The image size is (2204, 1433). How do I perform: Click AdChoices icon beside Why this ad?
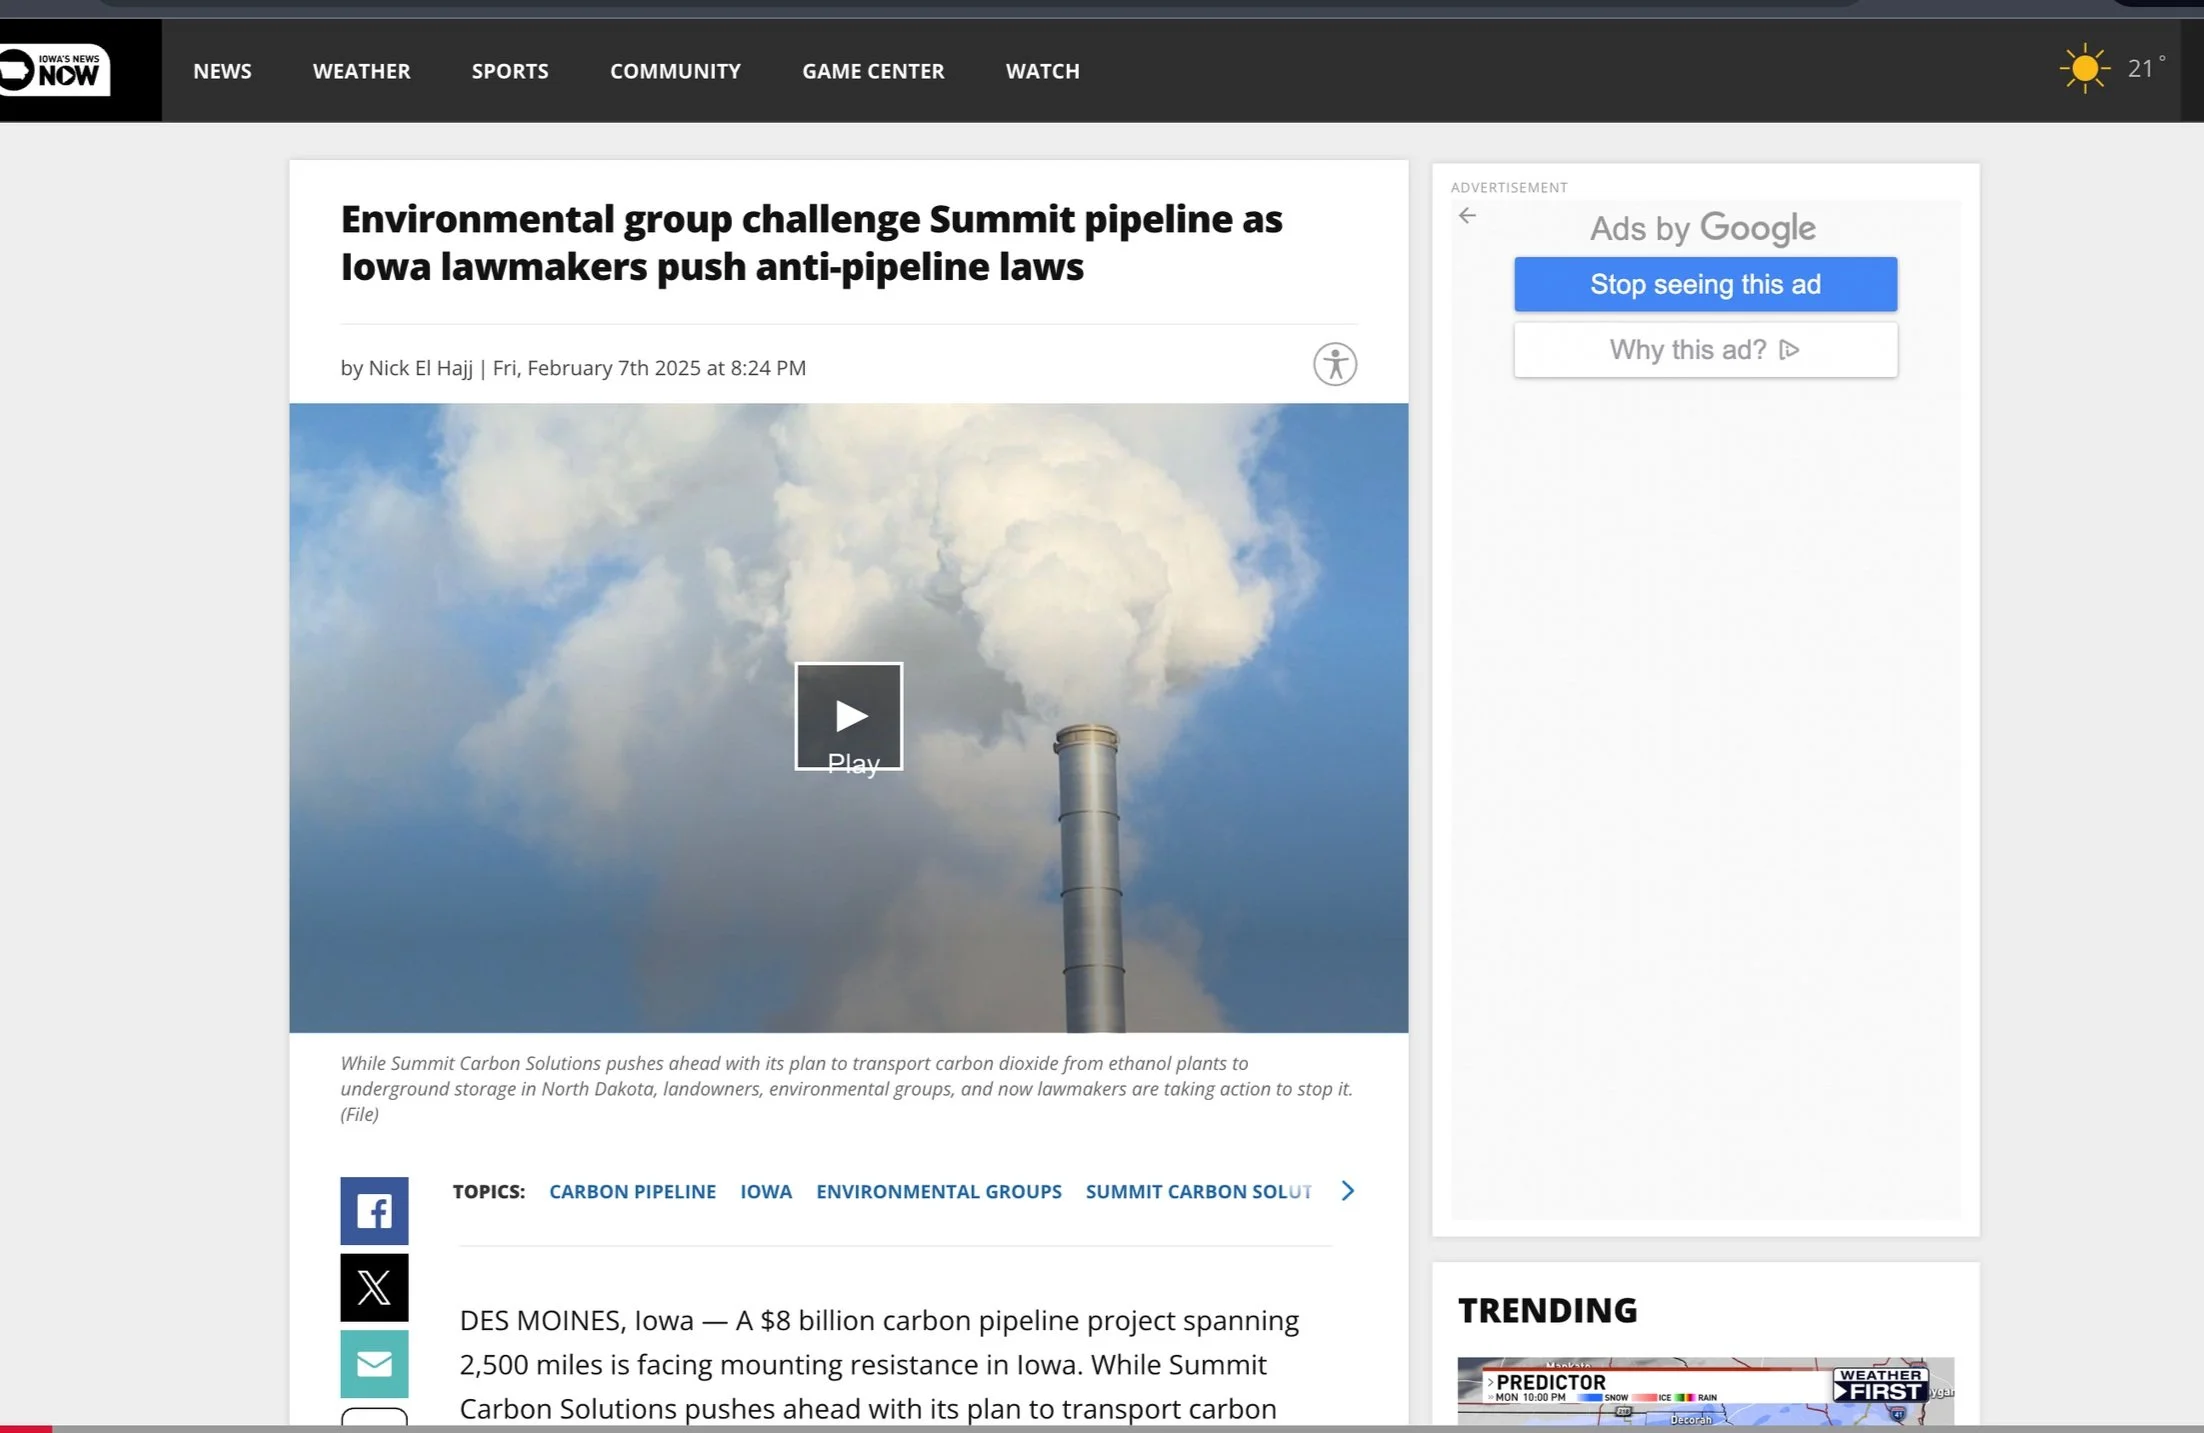pos(1790,350)
